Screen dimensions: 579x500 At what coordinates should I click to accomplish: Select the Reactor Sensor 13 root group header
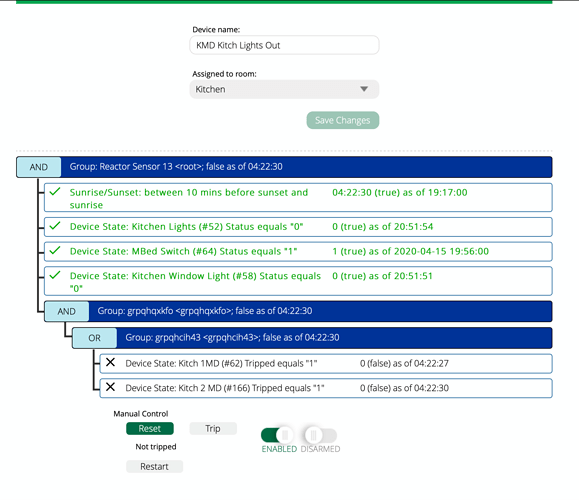(x=284, y=167)
